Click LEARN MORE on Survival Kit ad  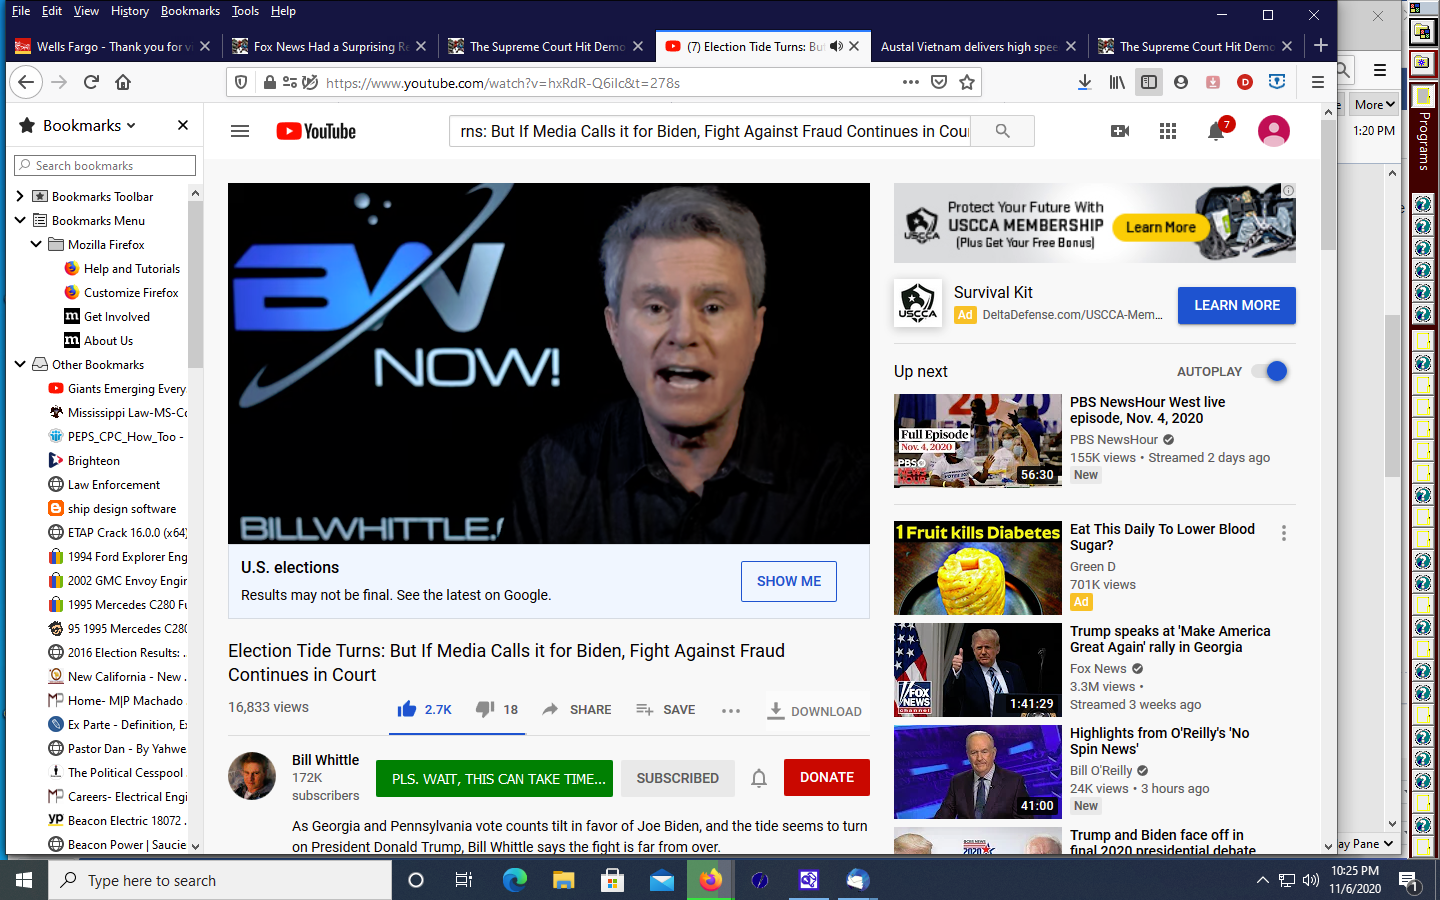pos(1237,305)
